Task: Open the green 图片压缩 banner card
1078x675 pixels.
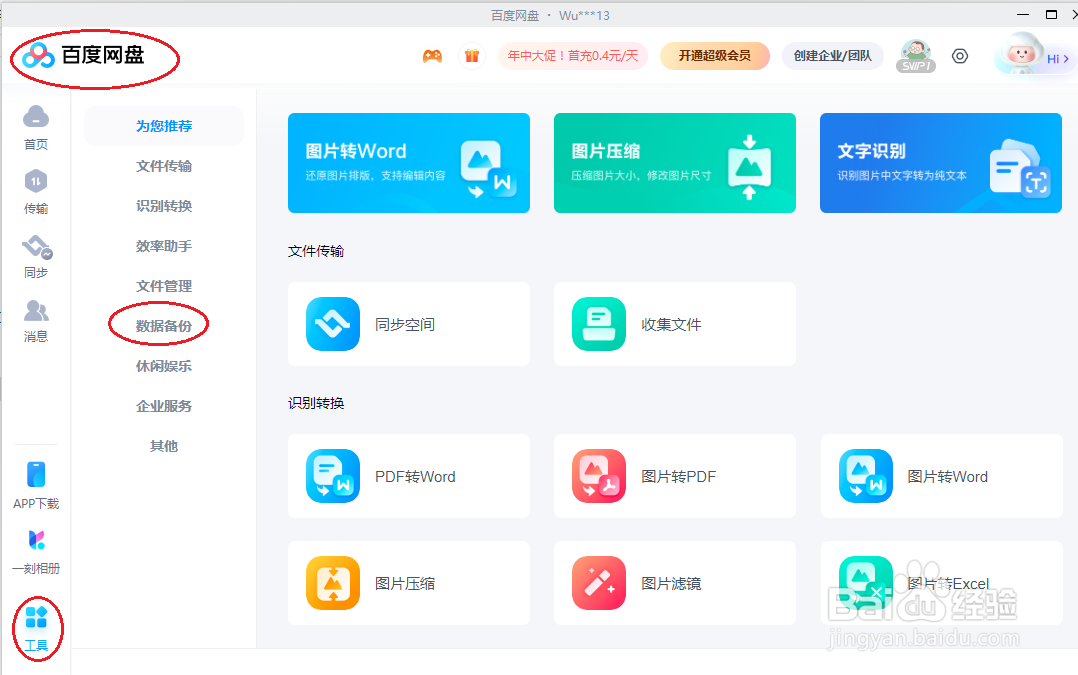Action: coord(675,163)
